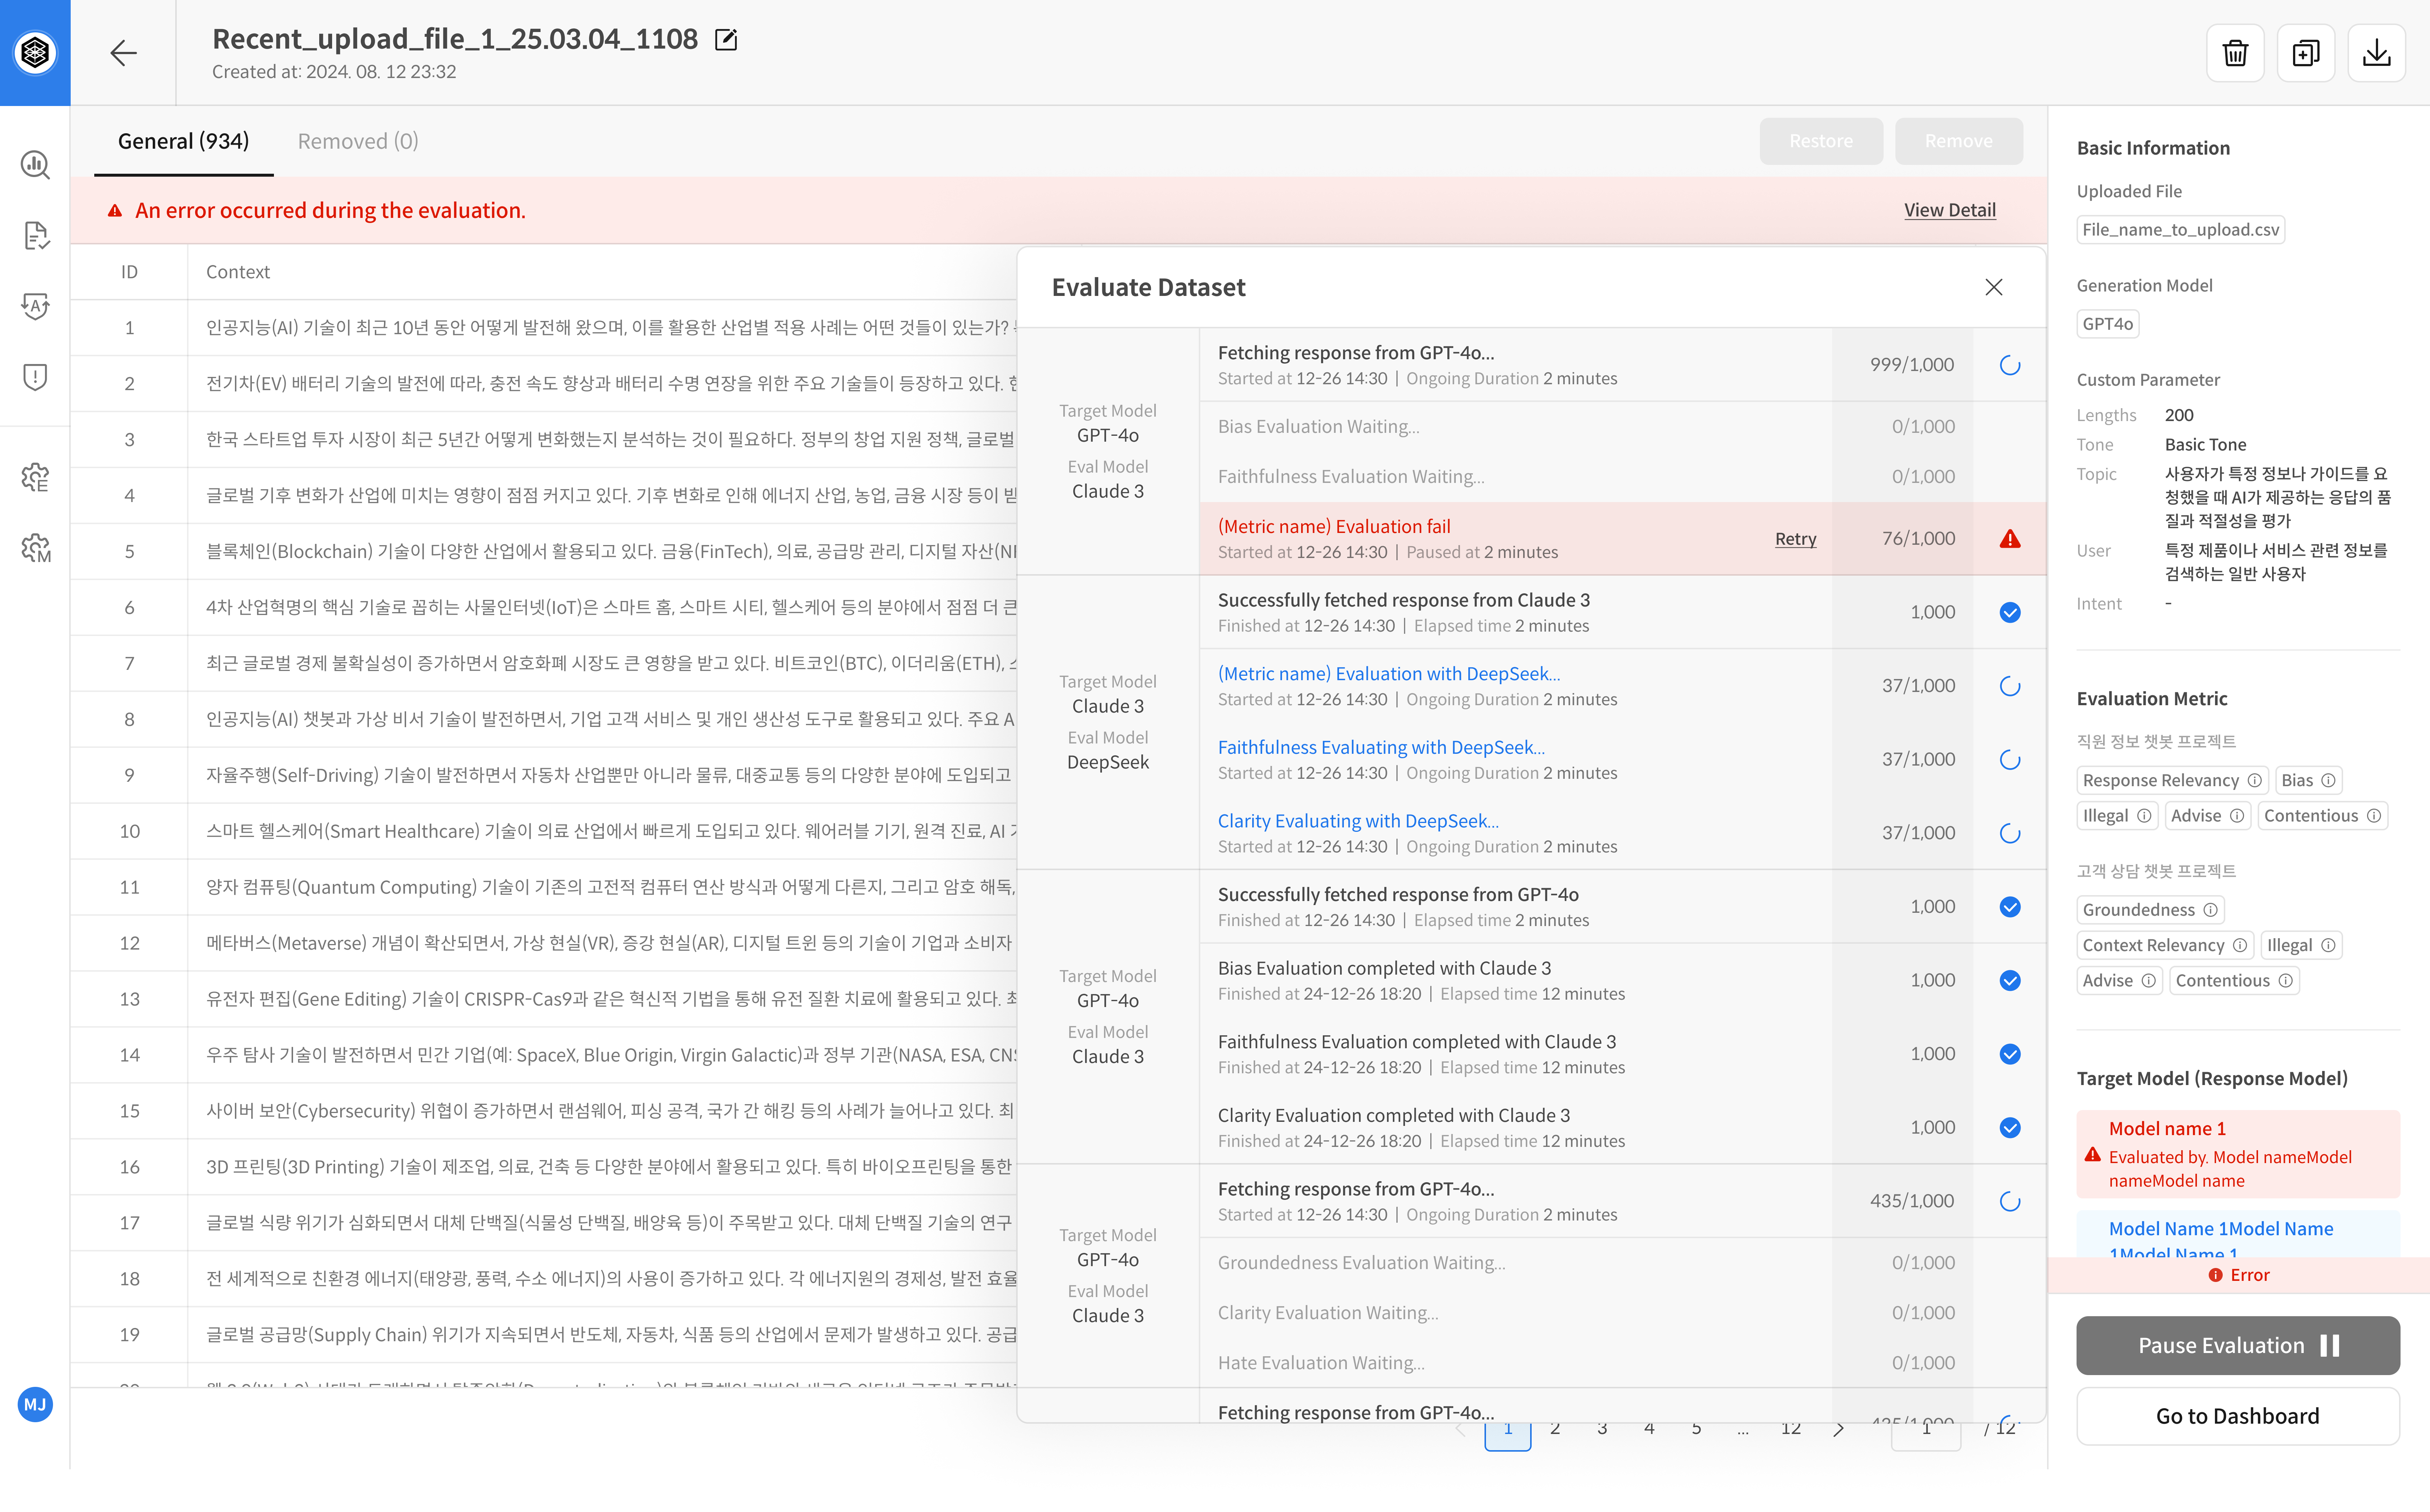Click the info icon next to Context Relevancy
The image size is (2430, 1512).
(x=2240, y=945)
